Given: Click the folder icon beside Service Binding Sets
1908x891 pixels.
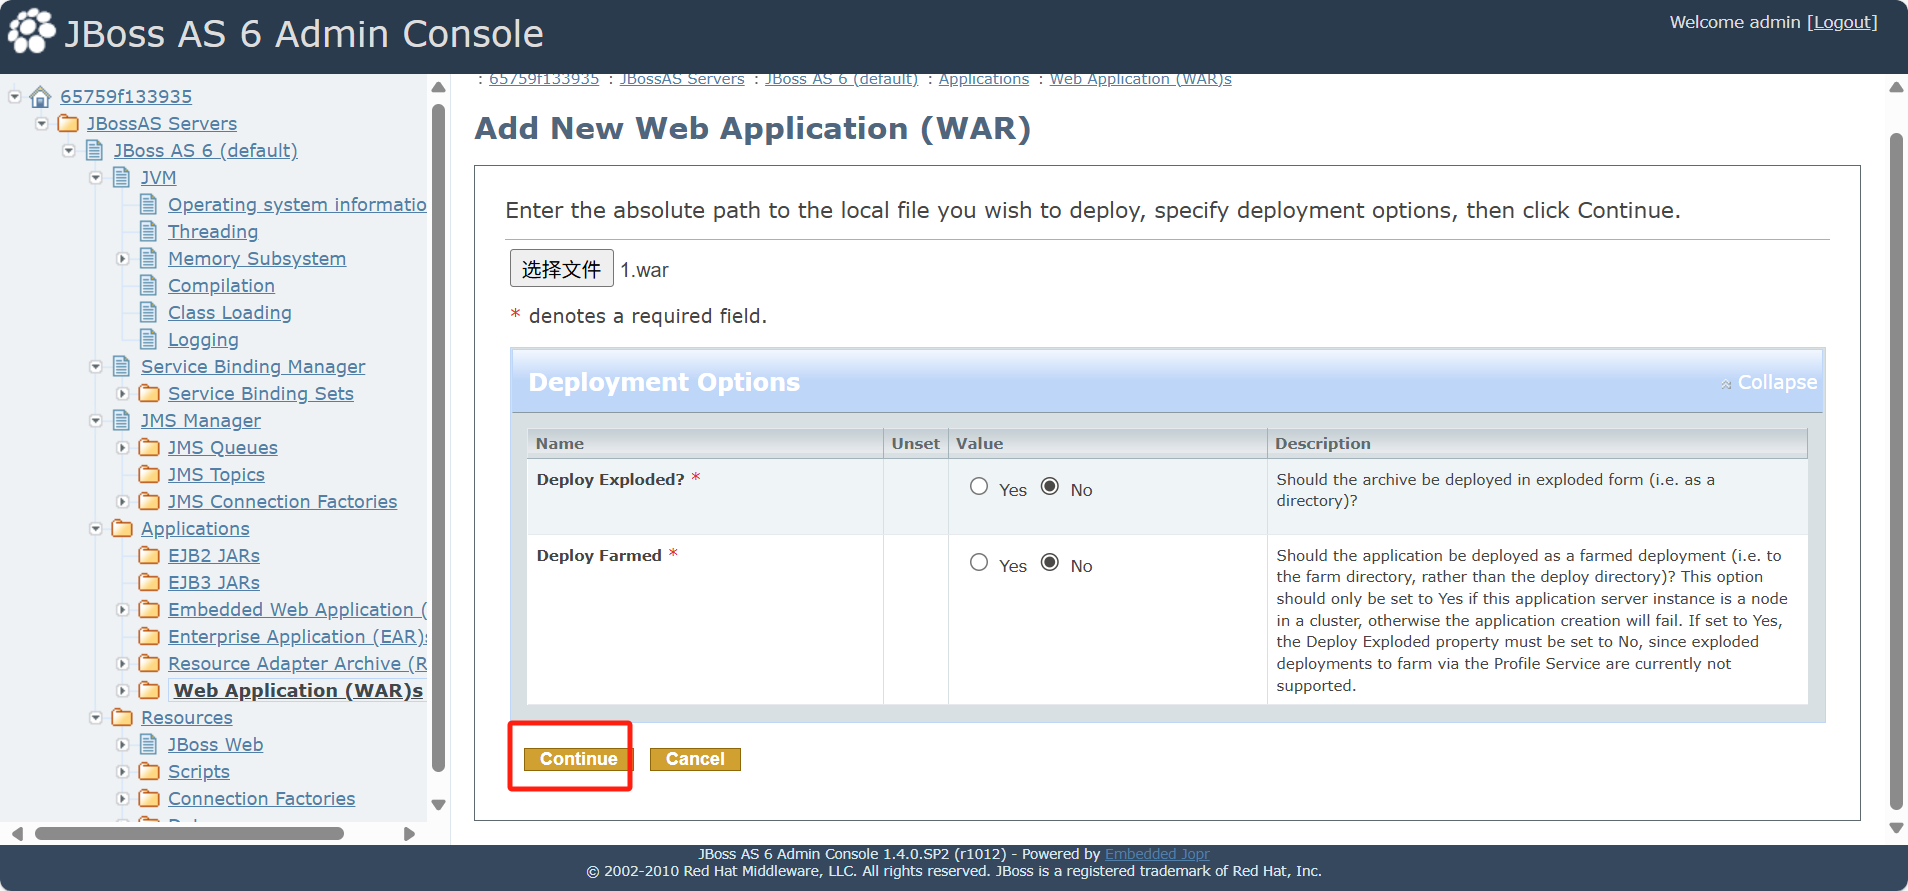Looking at the screenshot, I should pyautogui.click(x=149, y=393).
